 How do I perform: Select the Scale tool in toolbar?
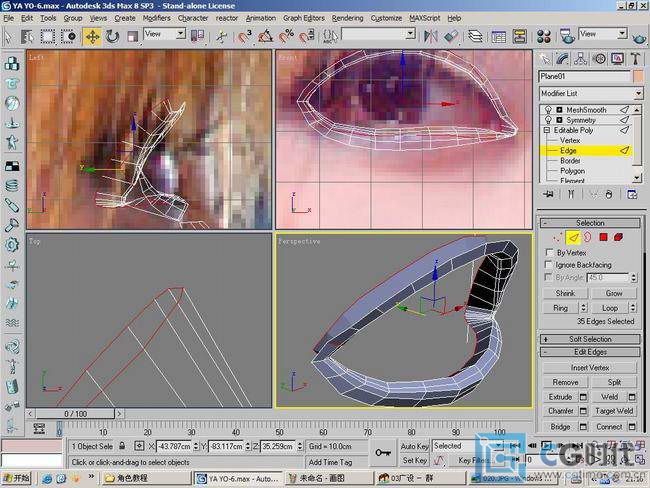tap(132, 36)
